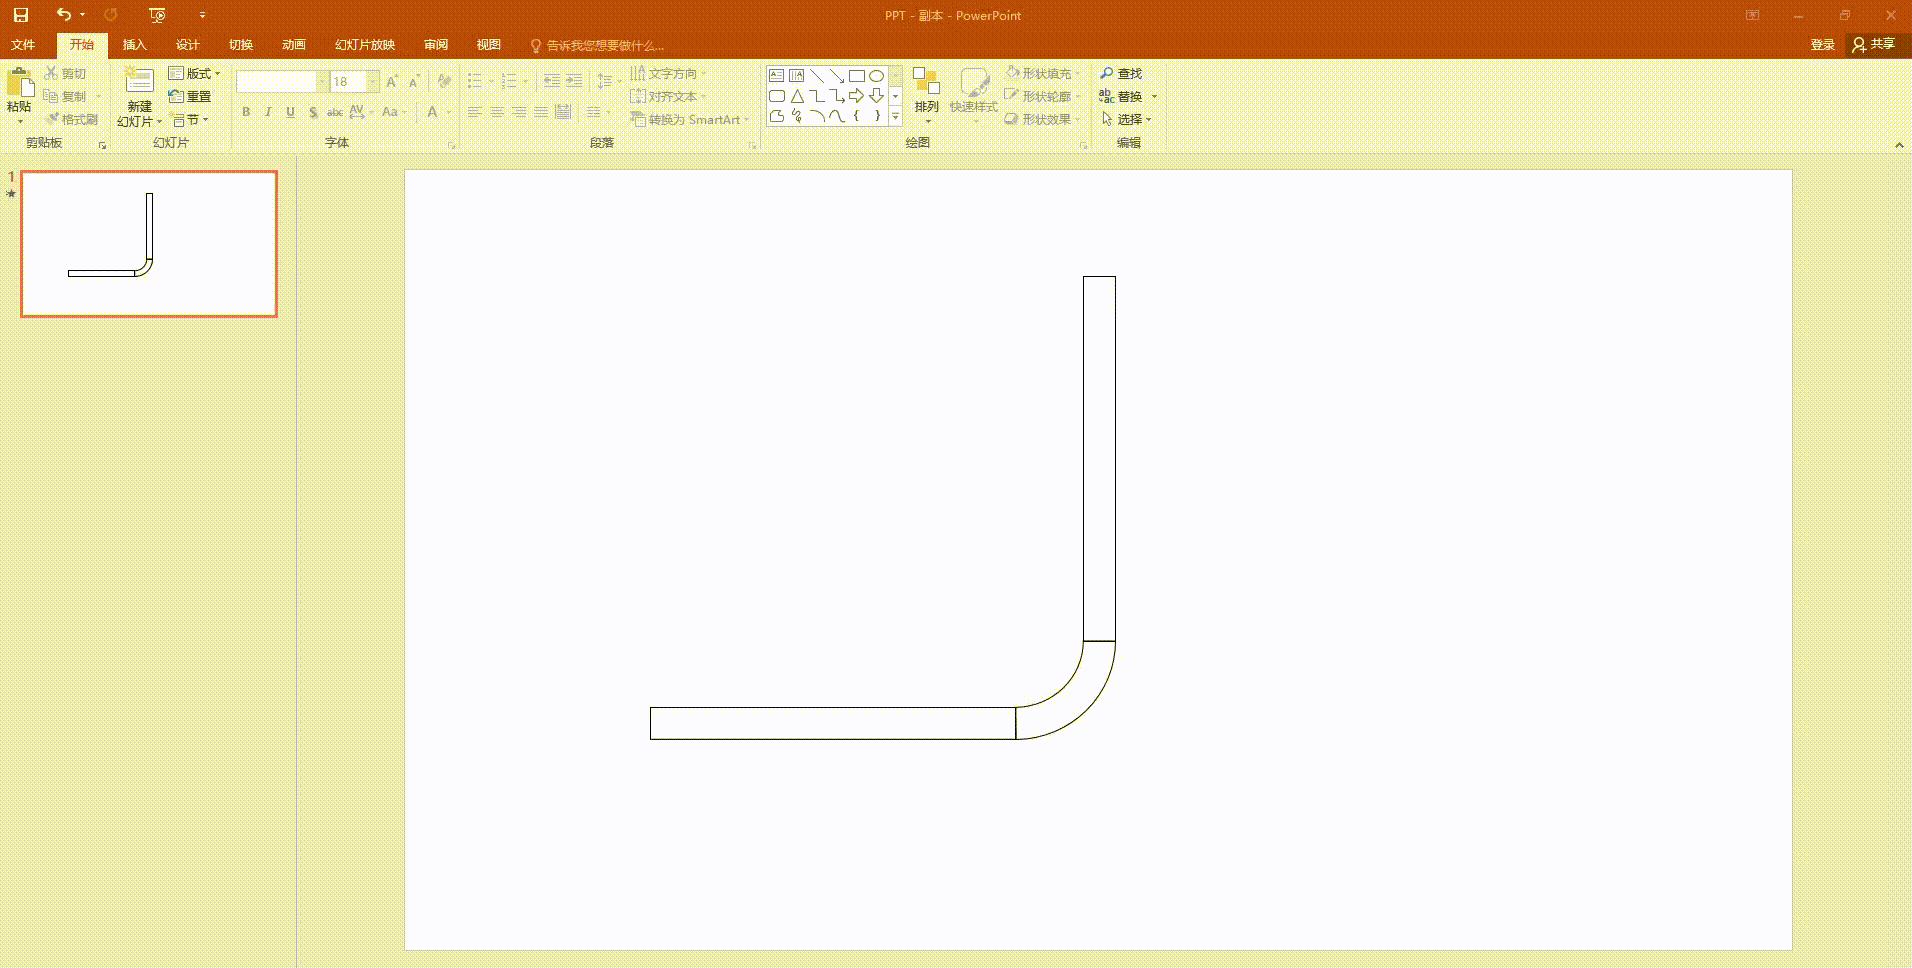The image size is (1912, 968).
Task: Click the 登录 sign-in link
Action: tap(1822, 45)
